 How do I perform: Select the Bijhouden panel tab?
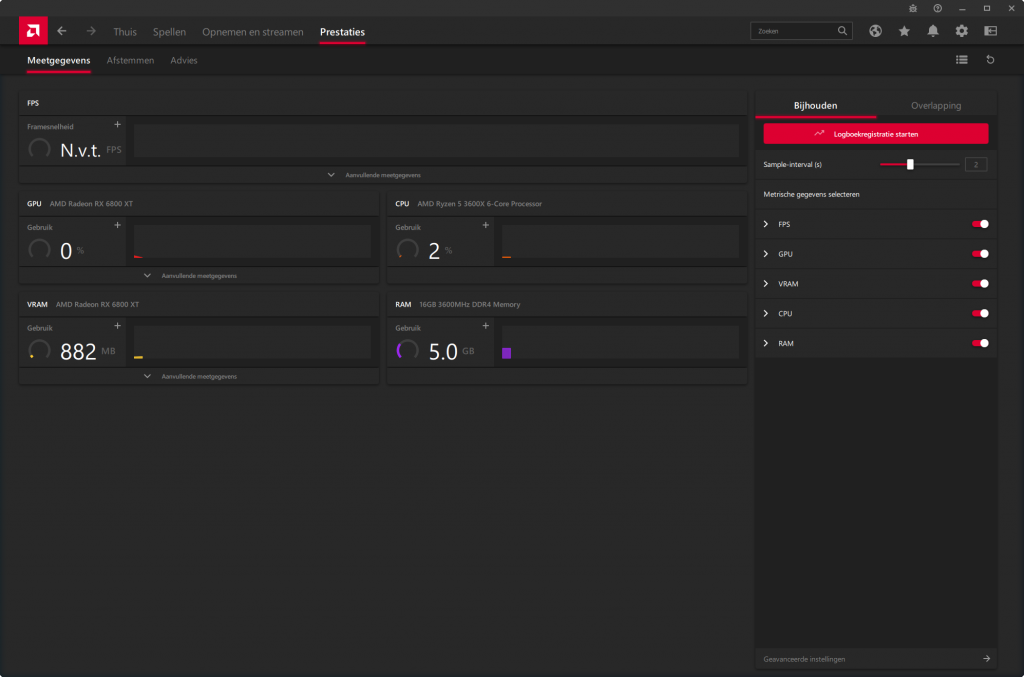(815, 105)
